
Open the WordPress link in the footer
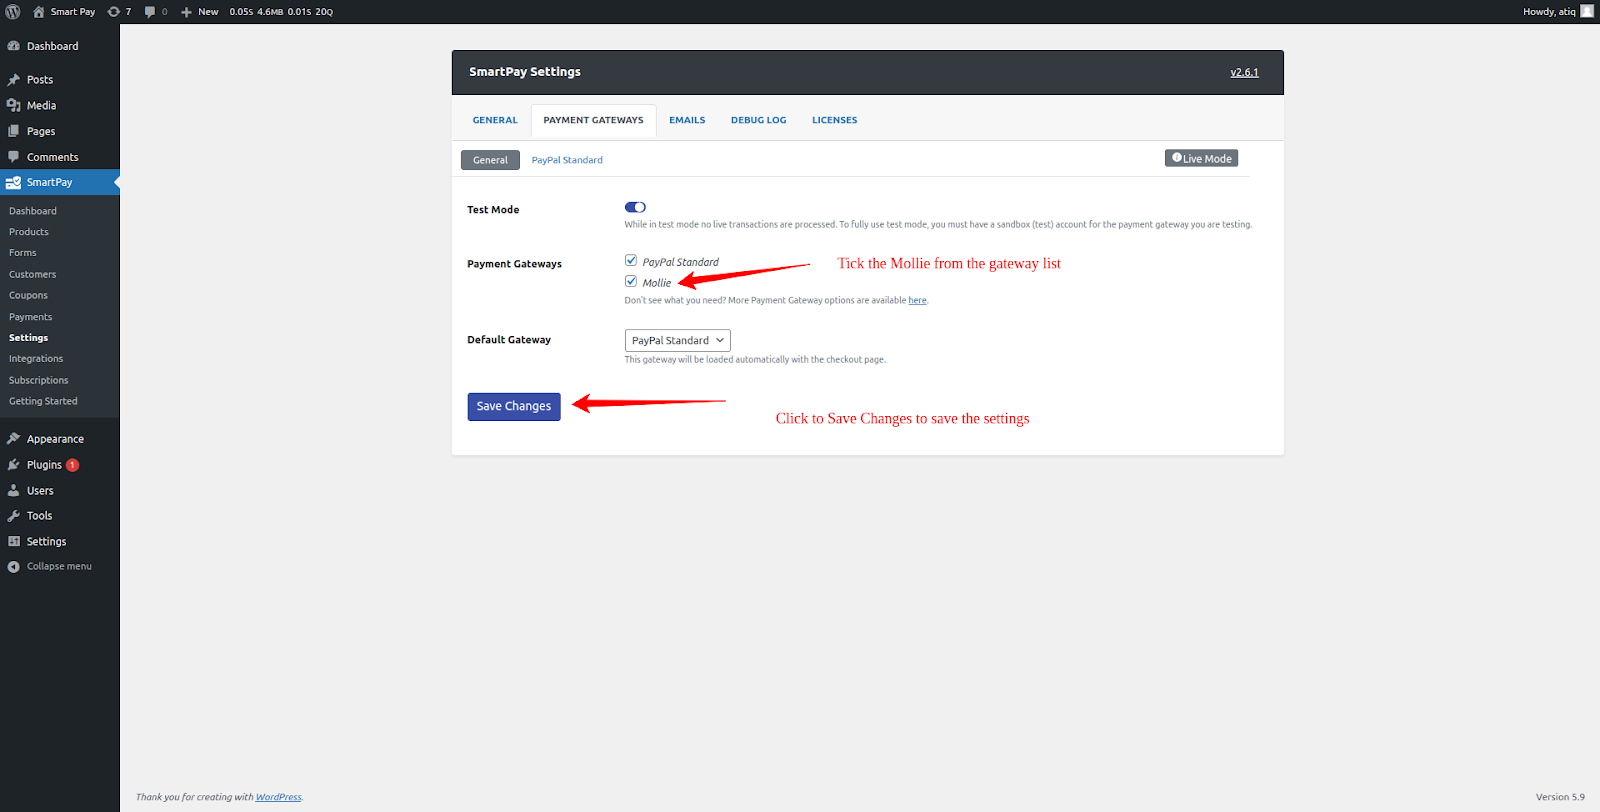click(278, 797)
